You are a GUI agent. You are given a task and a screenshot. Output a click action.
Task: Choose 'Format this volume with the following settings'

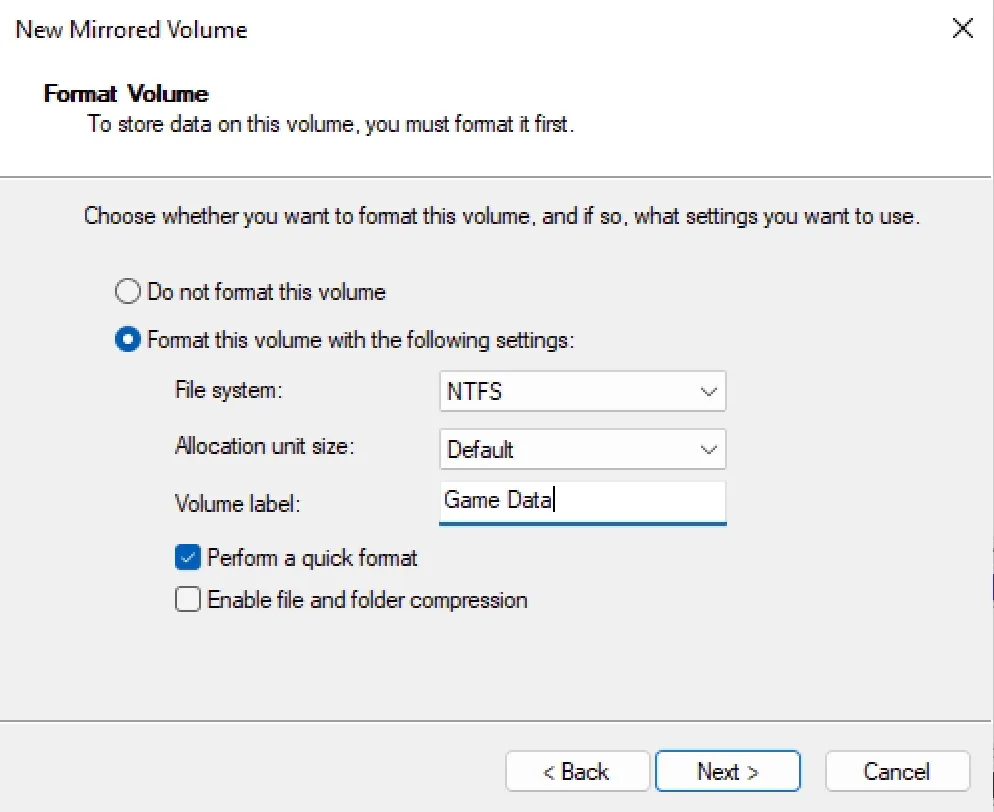[127, 339]
